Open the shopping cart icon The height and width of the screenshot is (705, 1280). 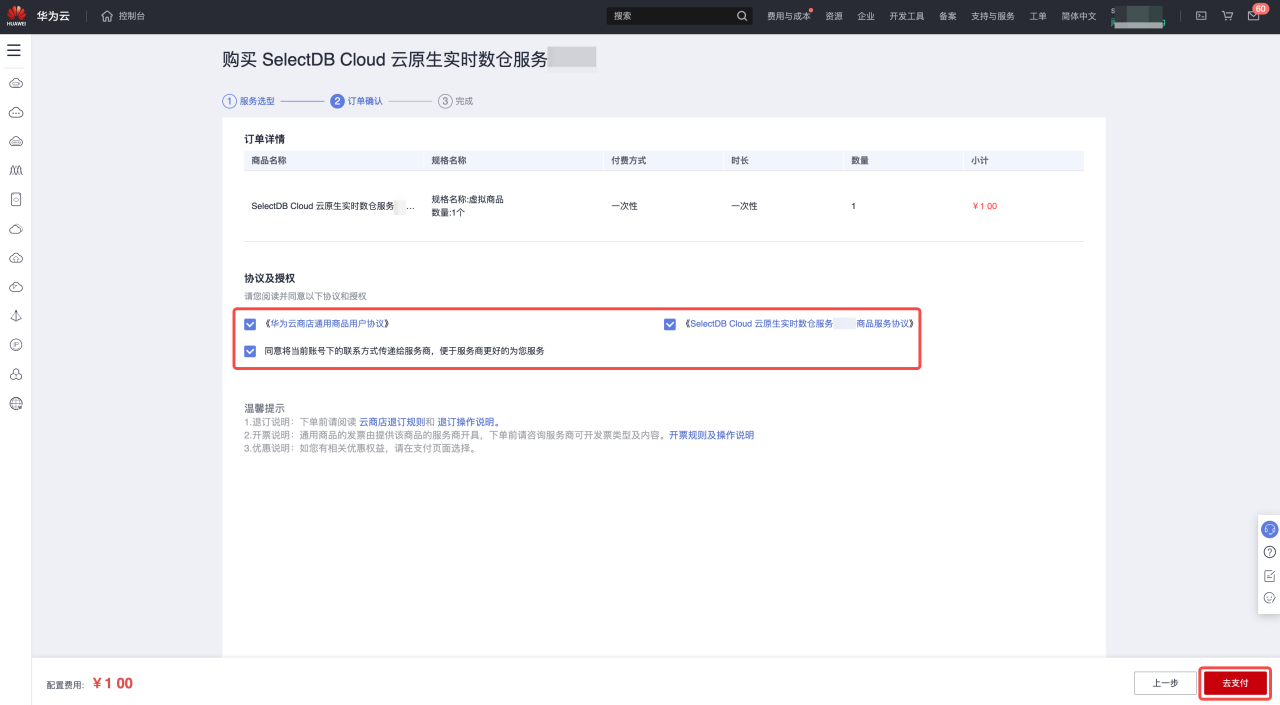pos(1227,16)
